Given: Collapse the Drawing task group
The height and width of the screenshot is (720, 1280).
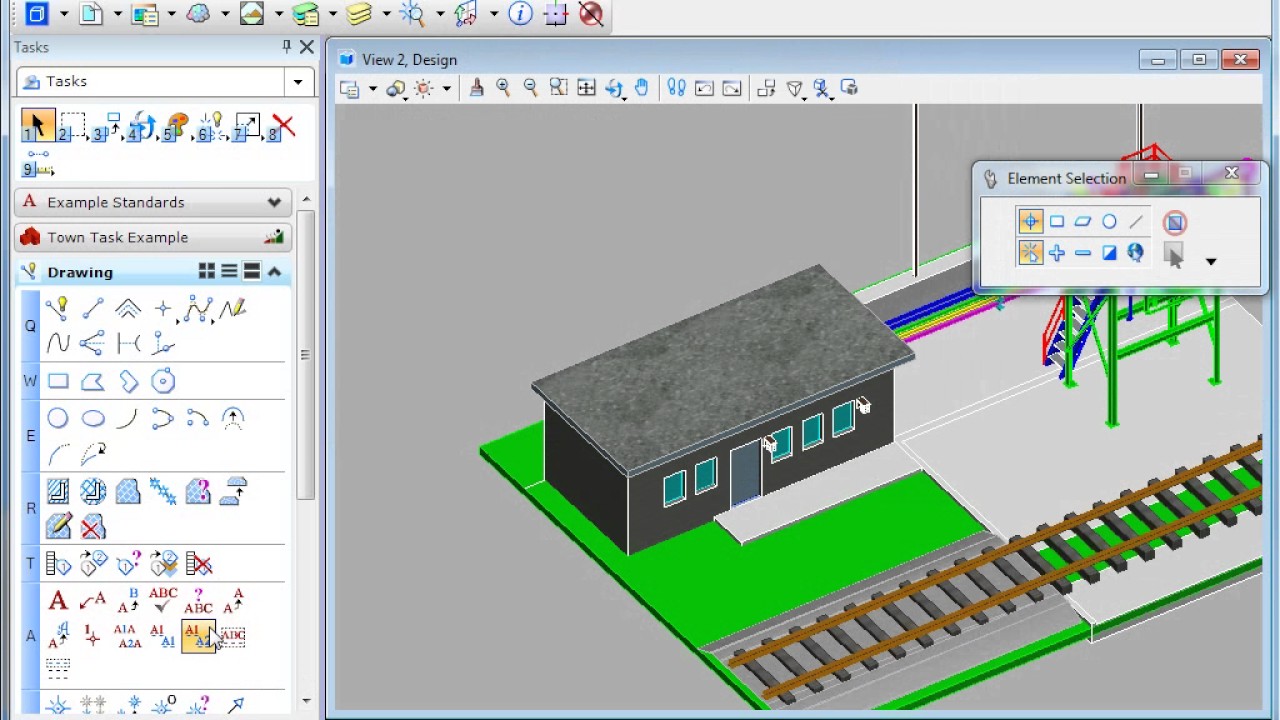Looking at the screenshot, I should click(x=274, y=272).
